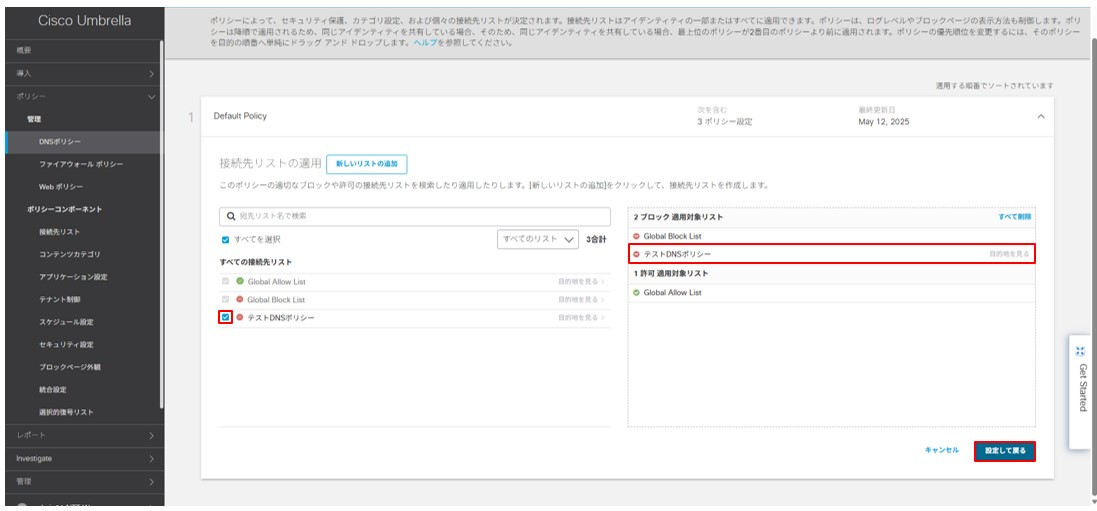This screenshot has width=1097, height=511.
Task: Click 目的地を見る for the left テストDNSポリシー row
Action: [x=578, y=318]
